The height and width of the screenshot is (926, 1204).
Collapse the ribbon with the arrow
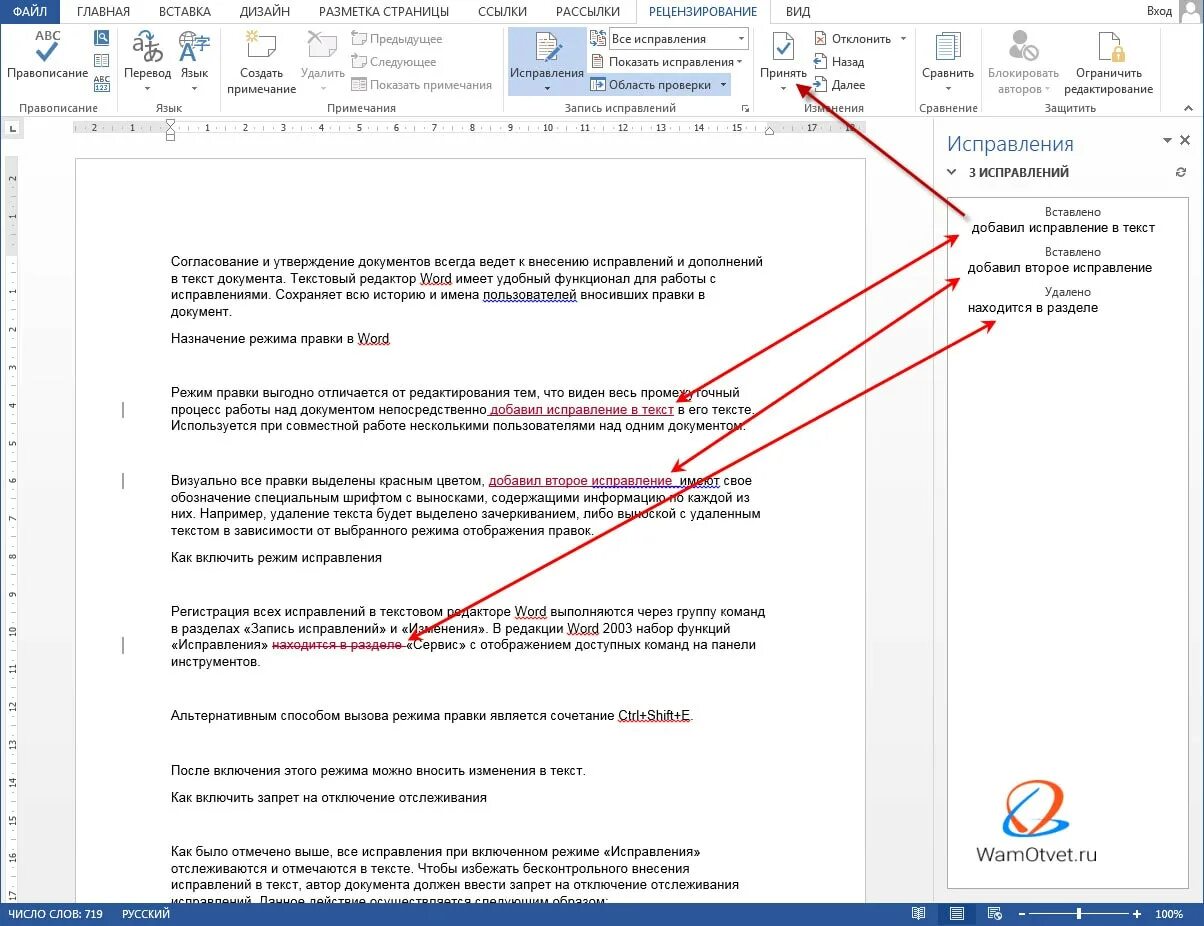pos(1190,107)
